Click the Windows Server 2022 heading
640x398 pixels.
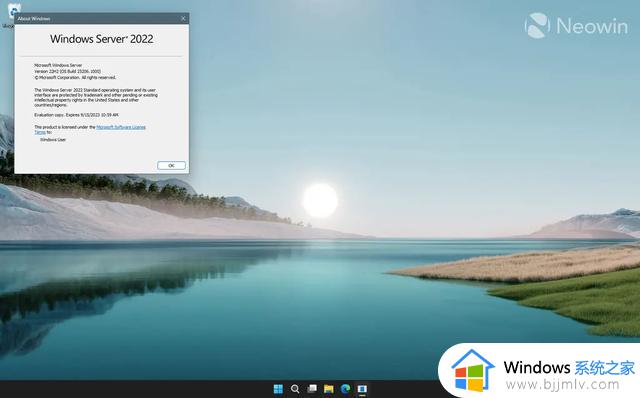point(102,39)
